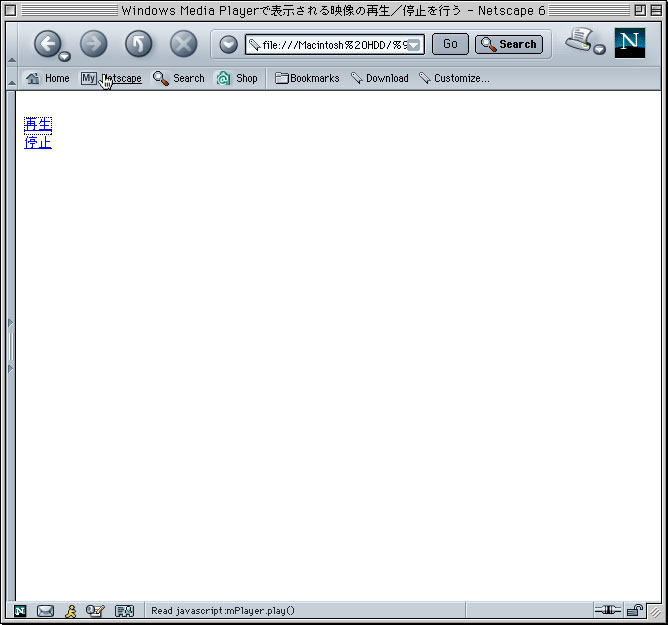Open the Print button dropdown arrow

pyautogui.click(x=600, y=49)
